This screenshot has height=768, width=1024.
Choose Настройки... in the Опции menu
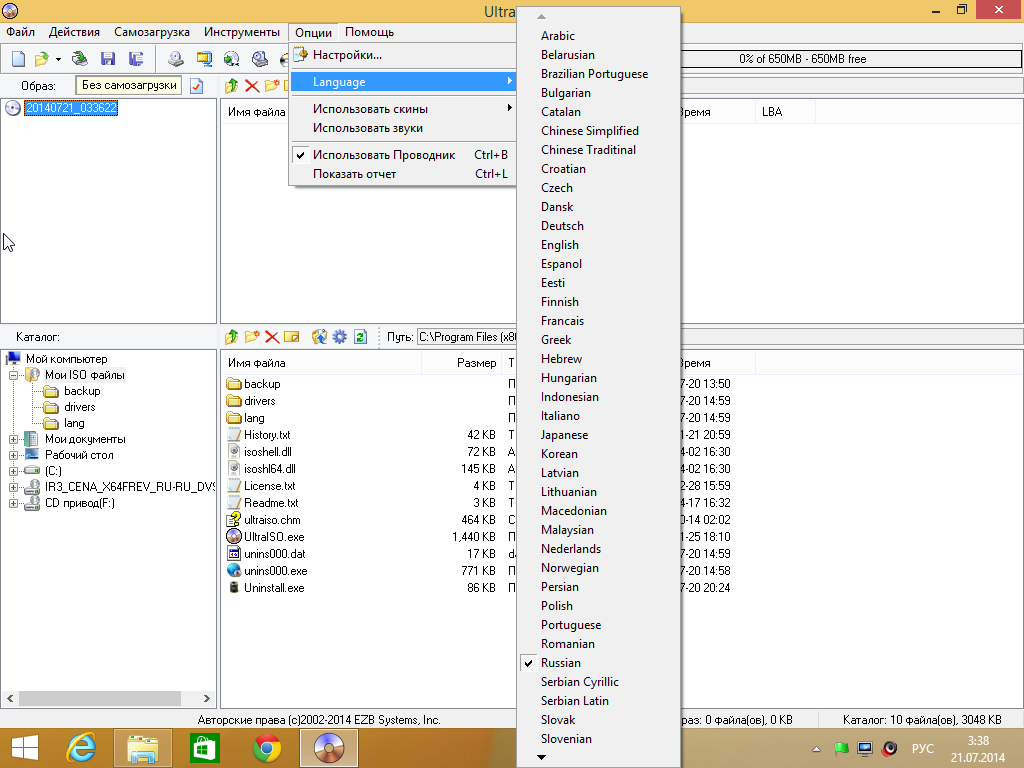402,55
